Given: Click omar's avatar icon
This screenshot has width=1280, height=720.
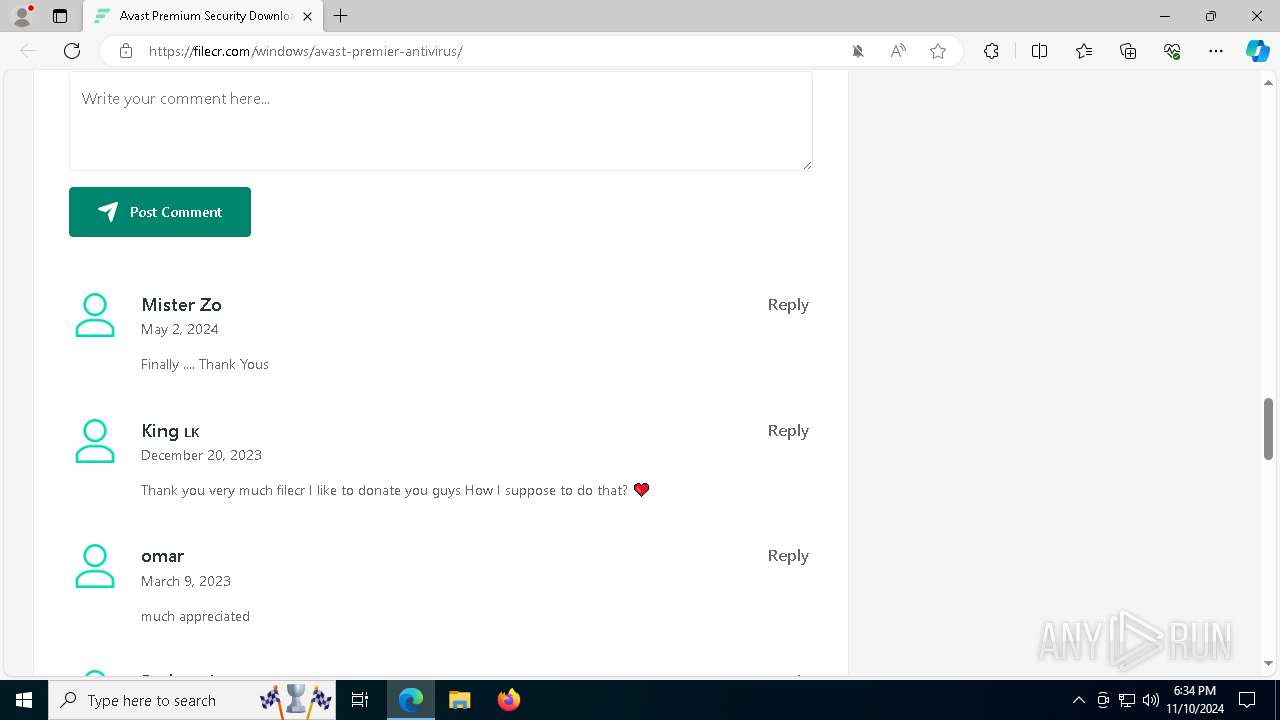Looking at the screenshot, I should (95, 566).
